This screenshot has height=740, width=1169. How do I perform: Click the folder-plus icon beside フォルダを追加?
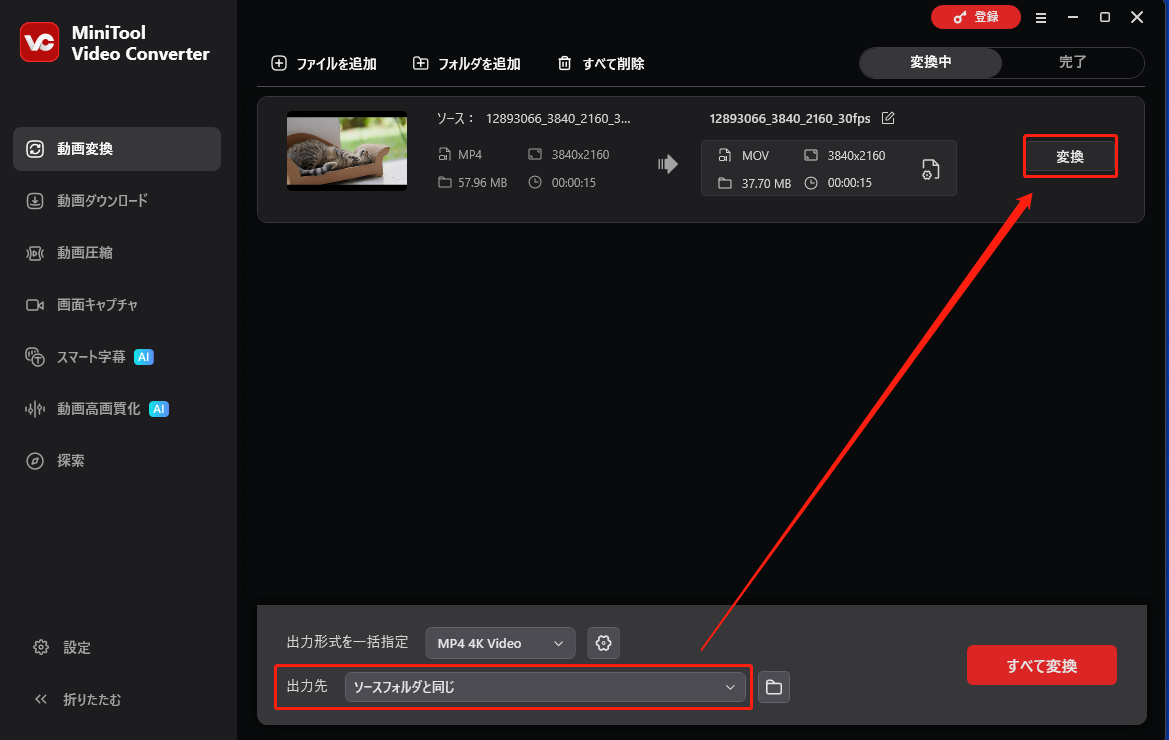(420, 63)
